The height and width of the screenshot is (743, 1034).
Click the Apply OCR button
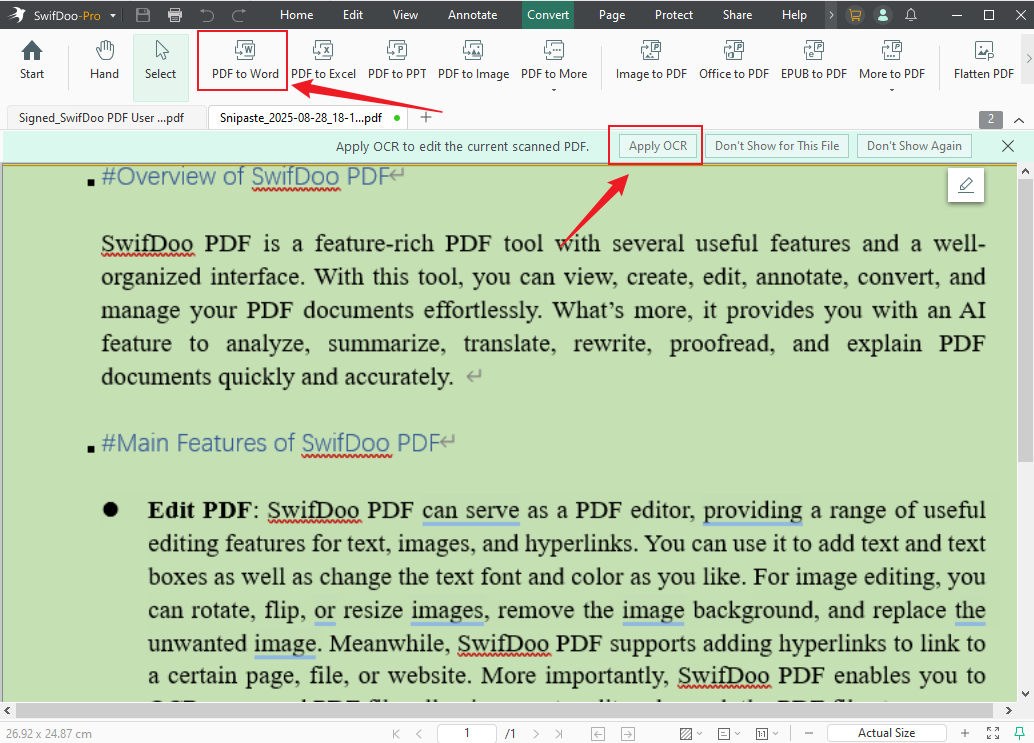coord(657,146)
